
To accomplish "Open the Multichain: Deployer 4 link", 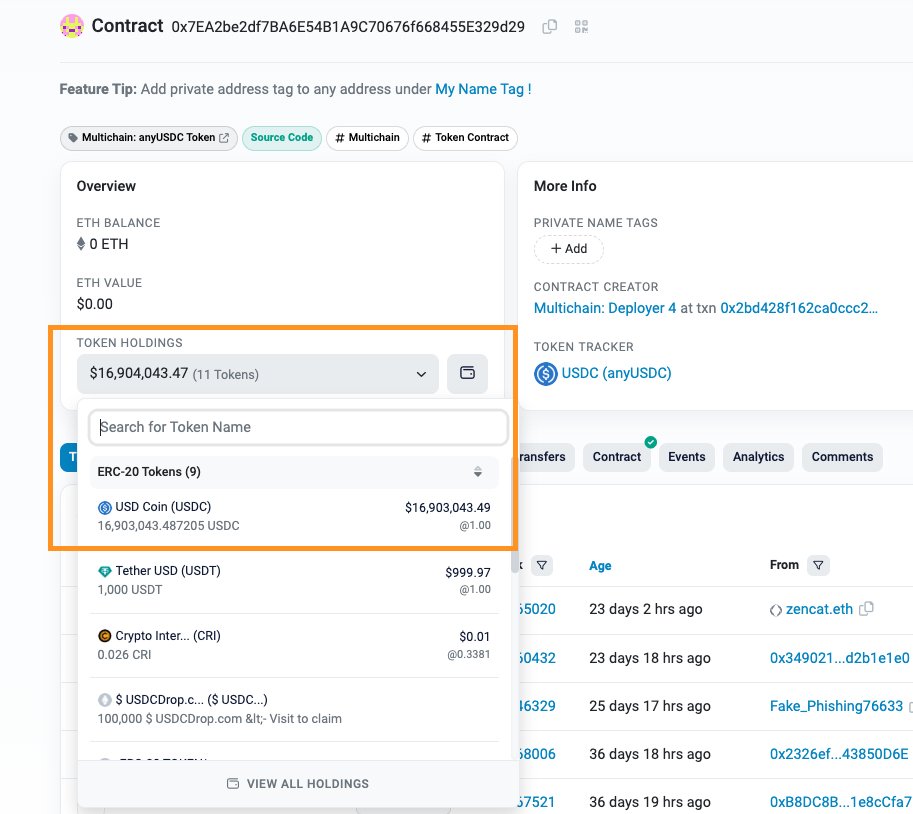I will pyautogui.click(x=605, y=308).
